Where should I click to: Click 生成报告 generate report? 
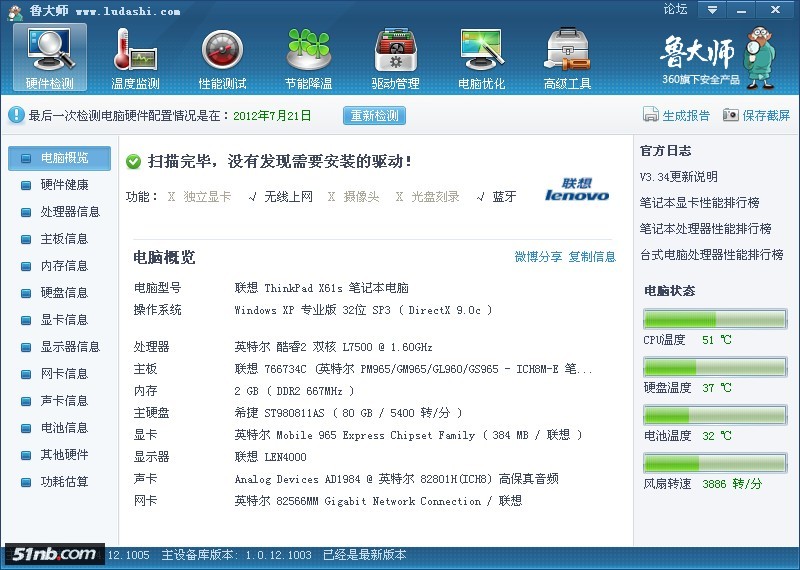(677, 116)
